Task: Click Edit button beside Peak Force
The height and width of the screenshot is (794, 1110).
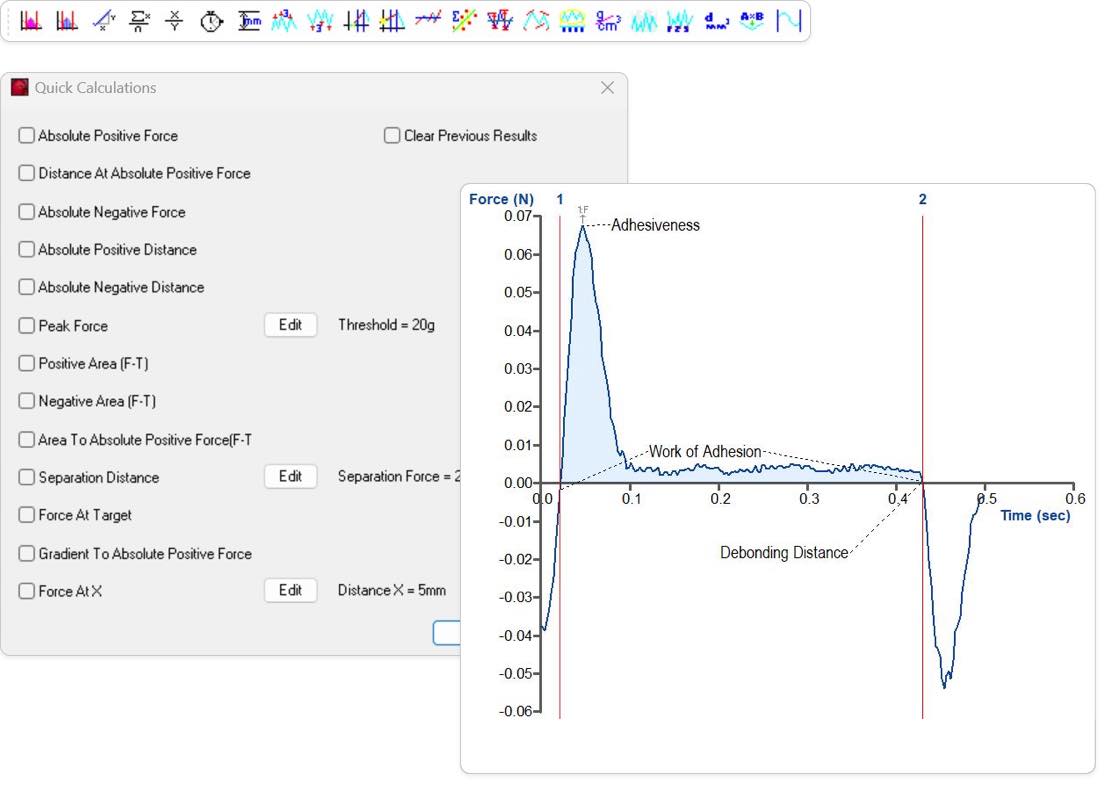Action: 290,325
